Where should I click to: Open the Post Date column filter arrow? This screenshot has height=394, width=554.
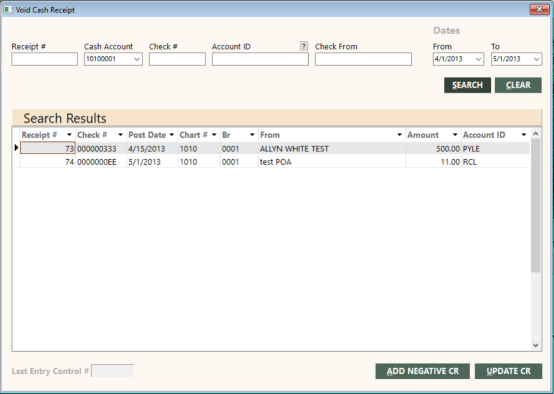pyautogui.click(x=172, y=135)
